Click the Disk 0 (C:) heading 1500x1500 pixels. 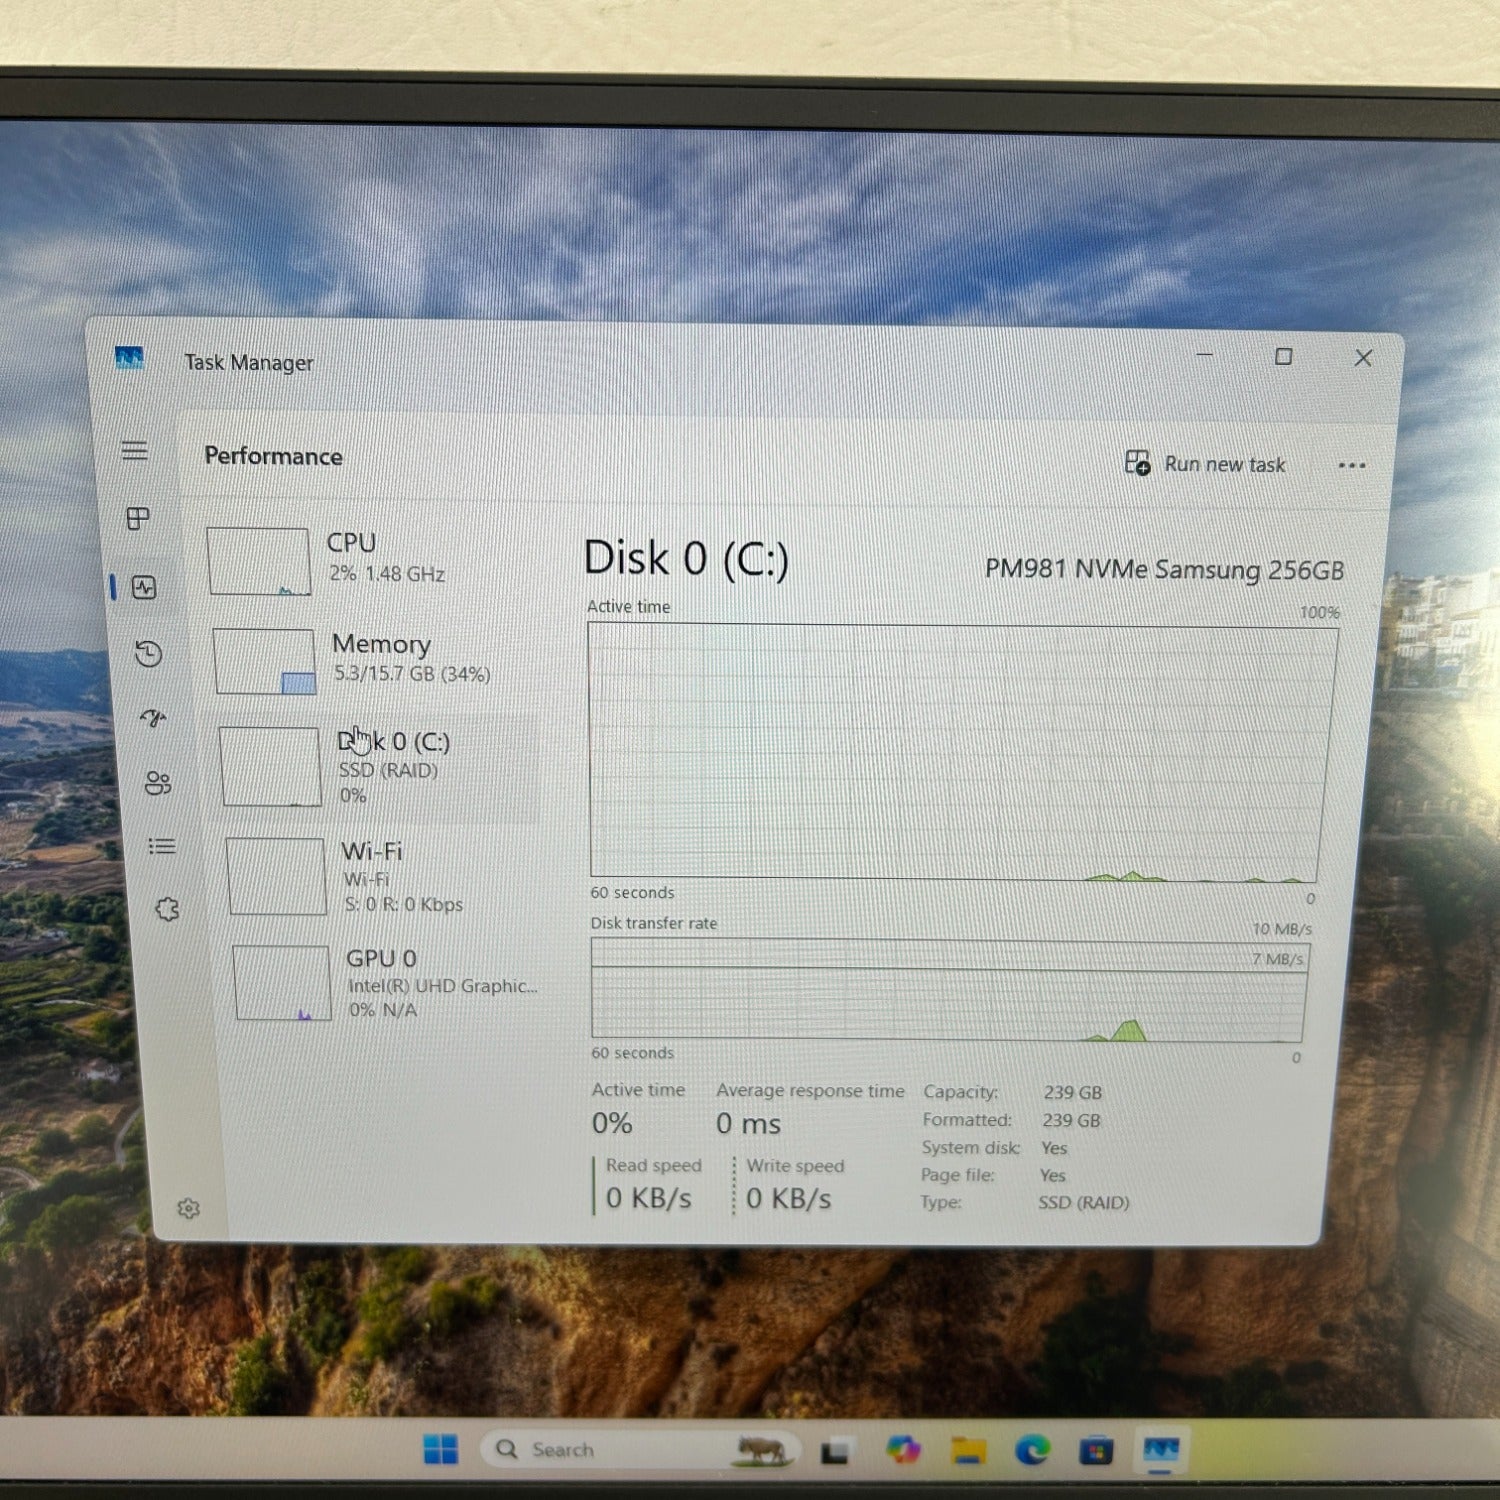686,558
